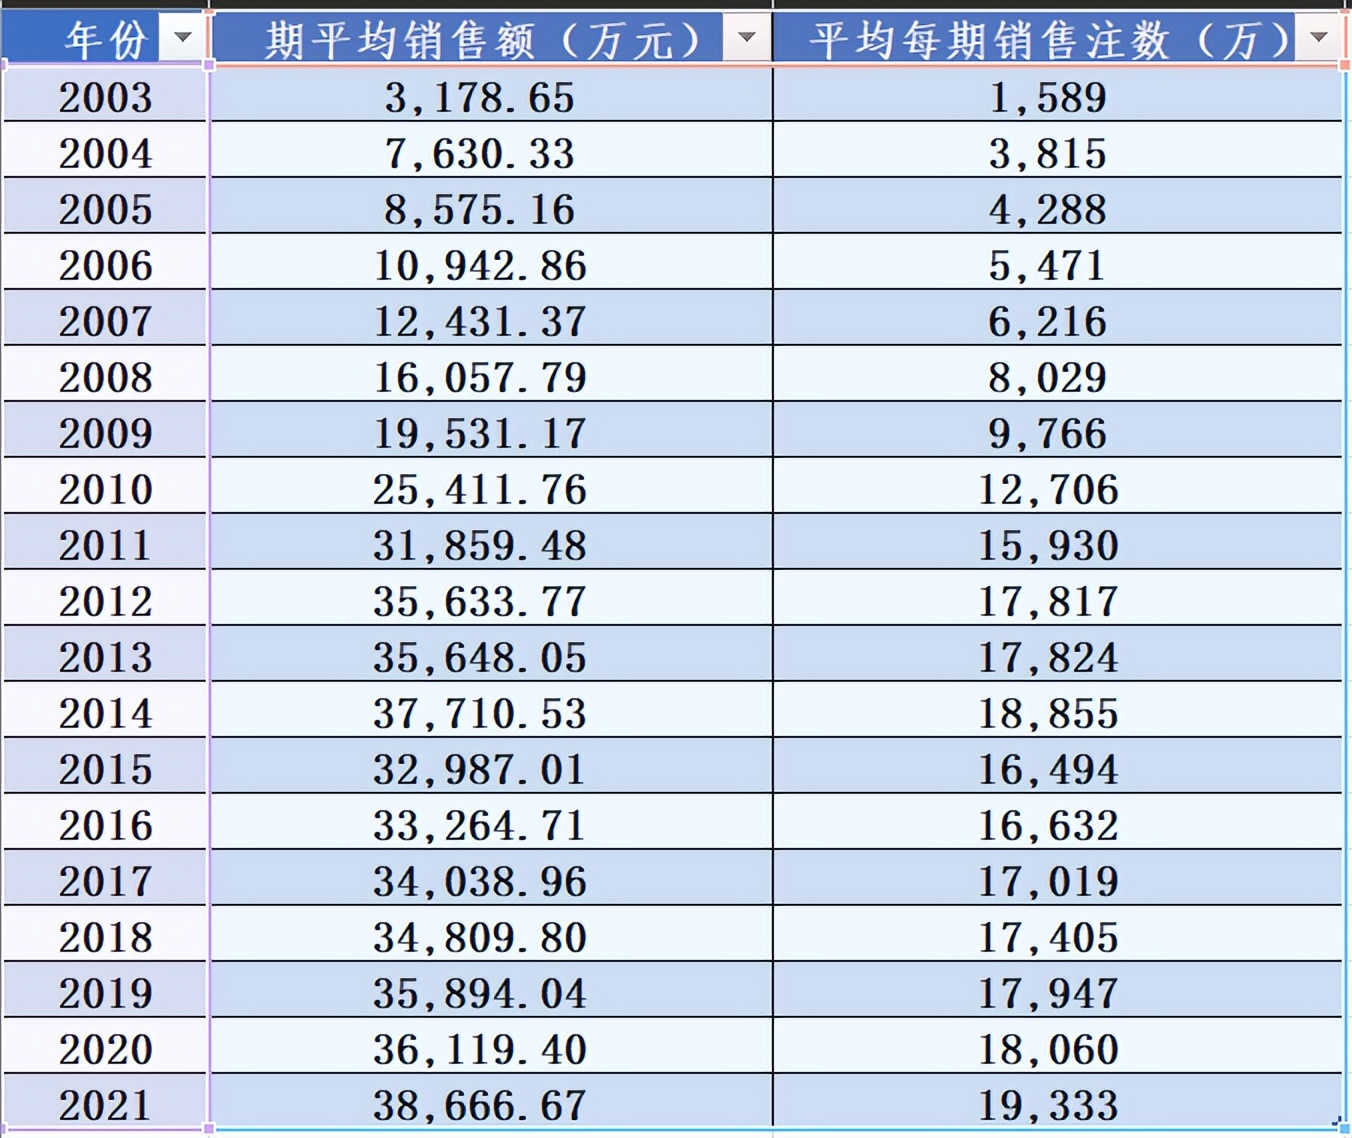
Task: Select year cell 2016
Action: pos(105,824)
